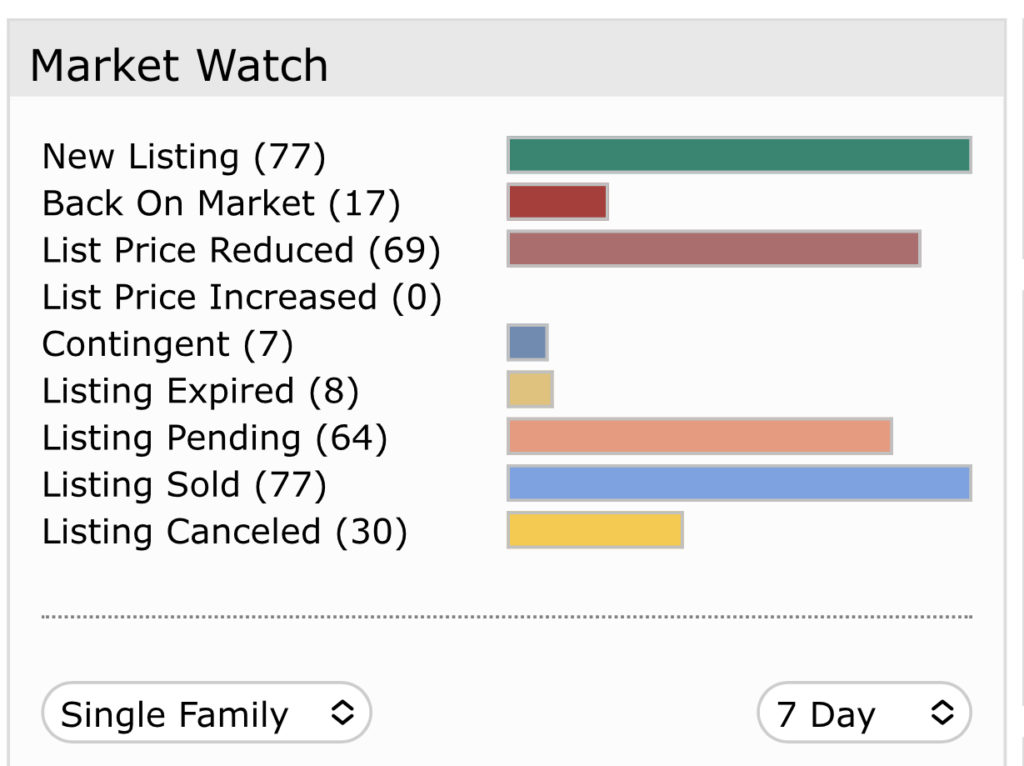Viewport: 1024px width, 766px height.
Task: Open the Back On Market (17) link
Action: point(221,203)
